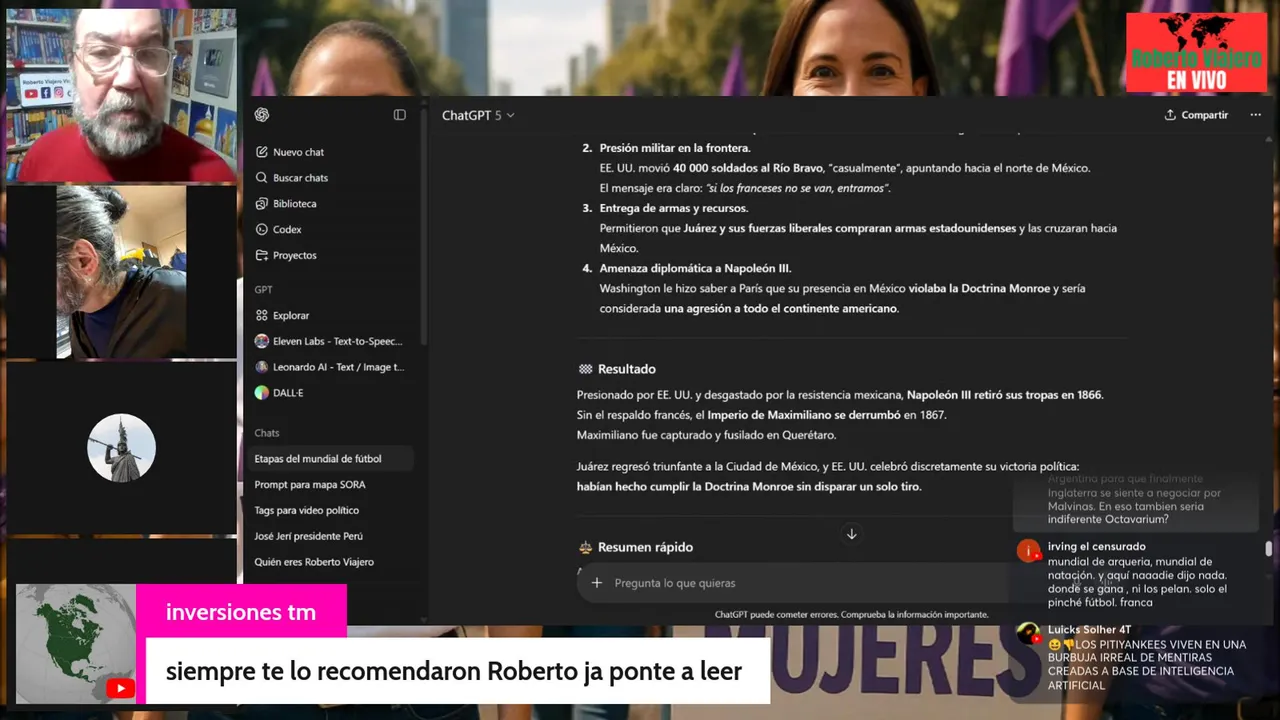The height and width of the screenshot is (720, 1280).
Task: Click the scroll-to-bottom arrow button
Action: click(851, 534)
